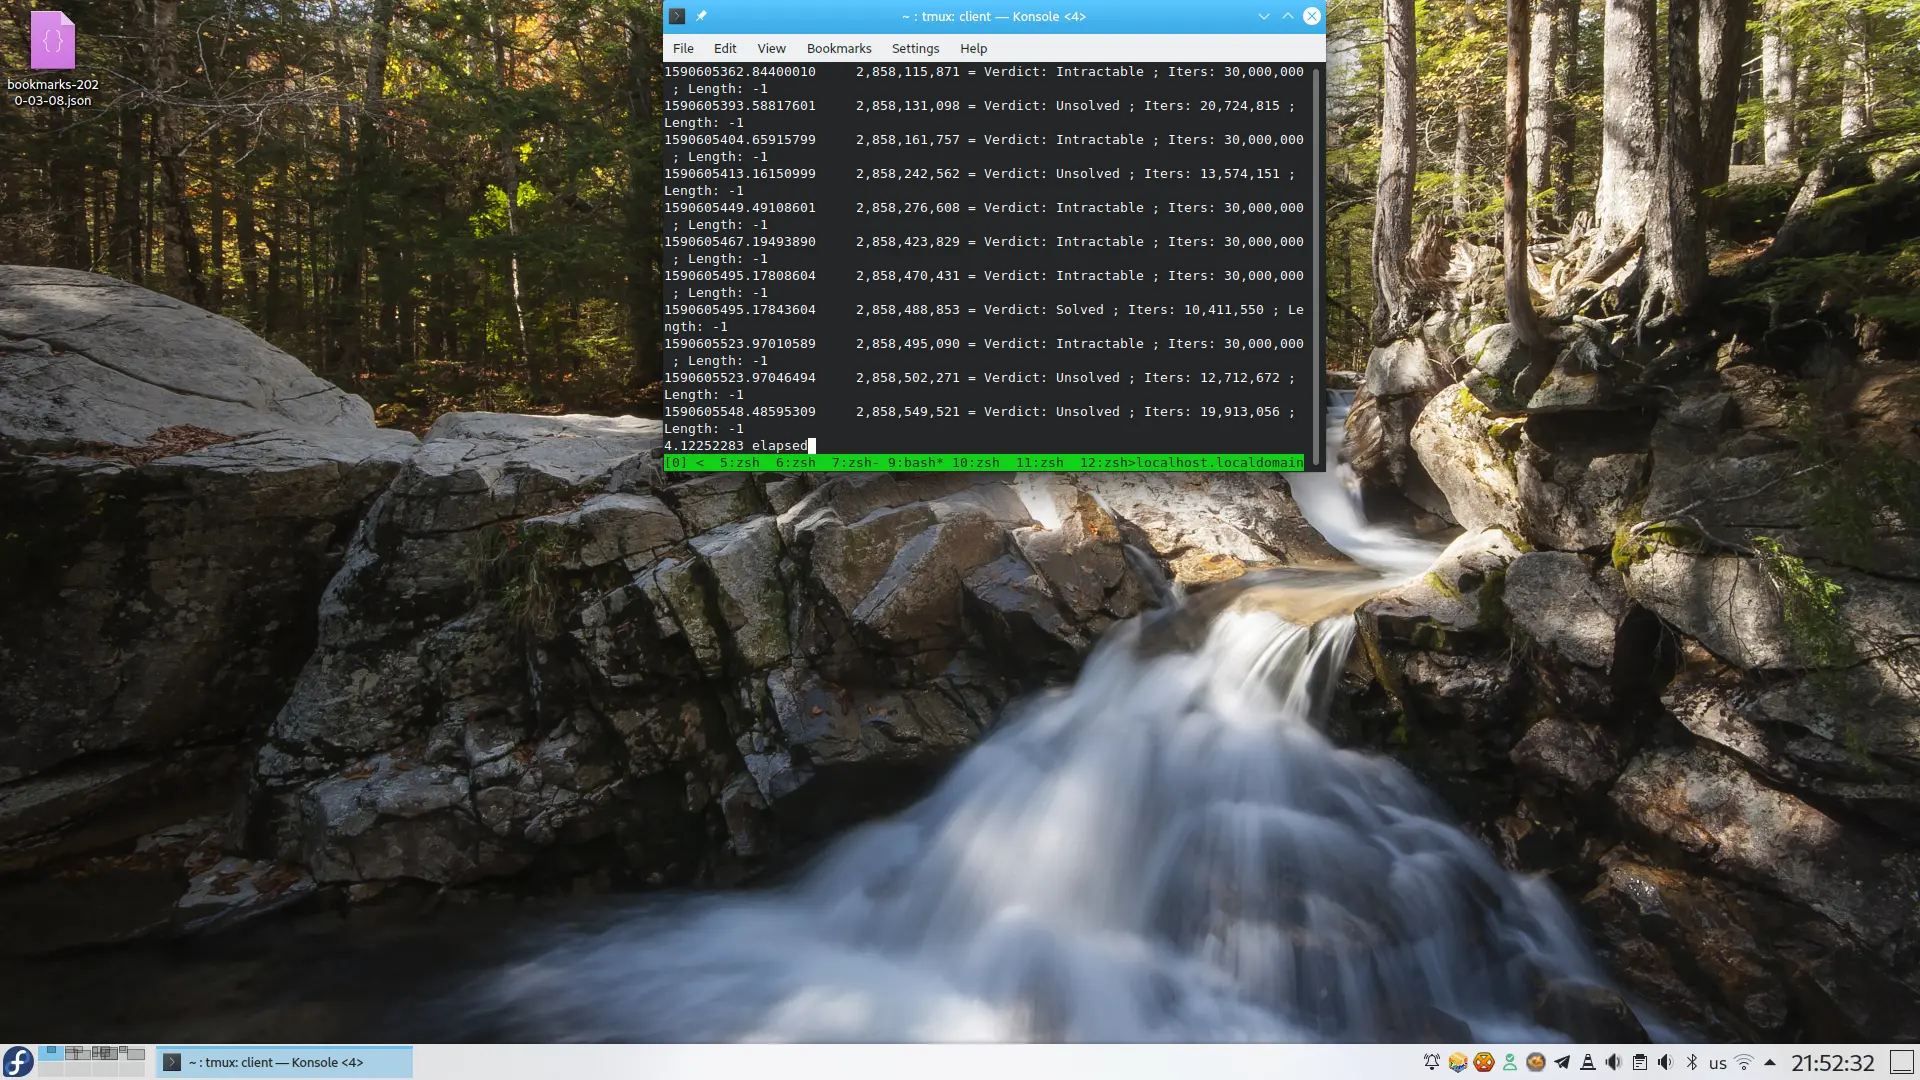Open the Telegram paper plane tray icon
Image resolution: width=1920 pixels, height=1080 pixels.
pos(1562,1062)
